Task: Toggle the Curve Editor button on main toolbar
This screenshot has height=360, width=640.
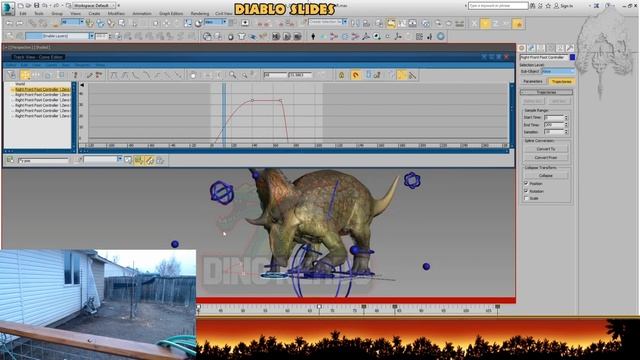Action: click(402, 23)
